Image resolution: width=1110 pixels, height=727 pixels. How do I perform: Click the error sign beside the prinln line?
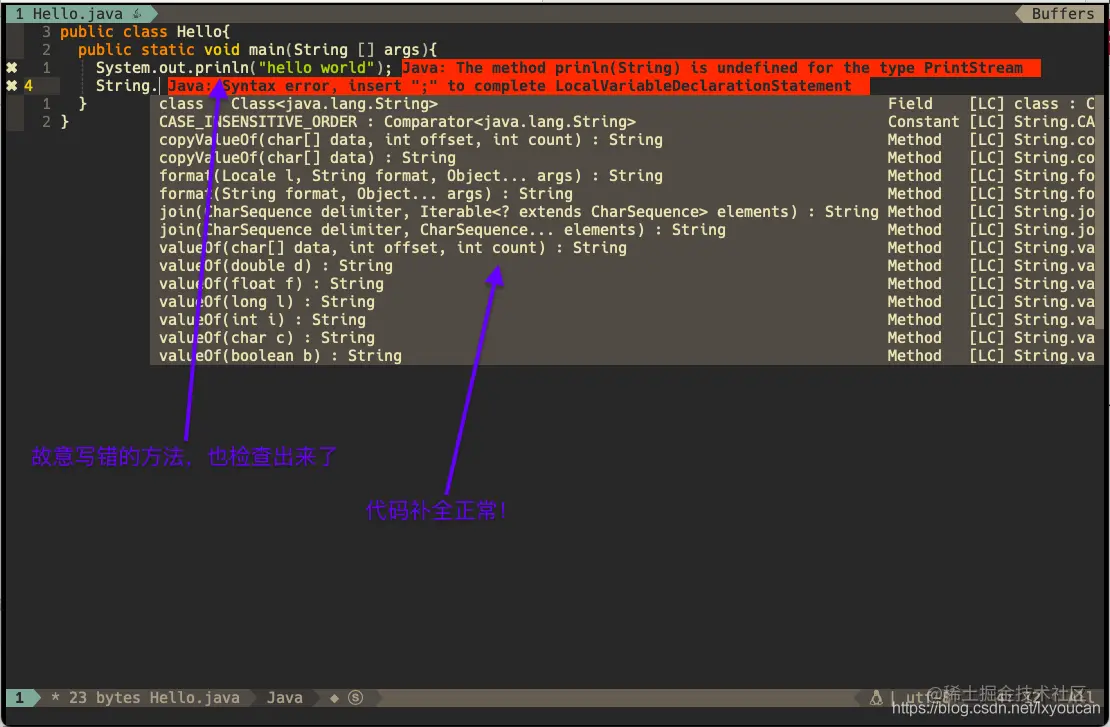point(12,68)
